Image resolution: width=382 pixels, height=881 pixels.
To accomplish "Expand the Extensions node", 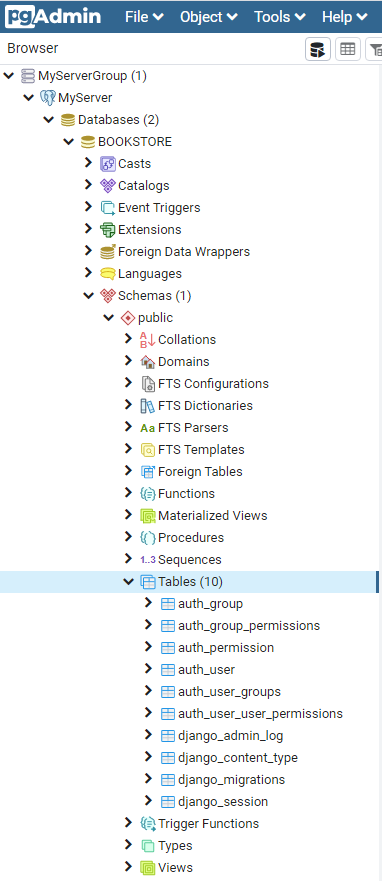I will (88, 229).
